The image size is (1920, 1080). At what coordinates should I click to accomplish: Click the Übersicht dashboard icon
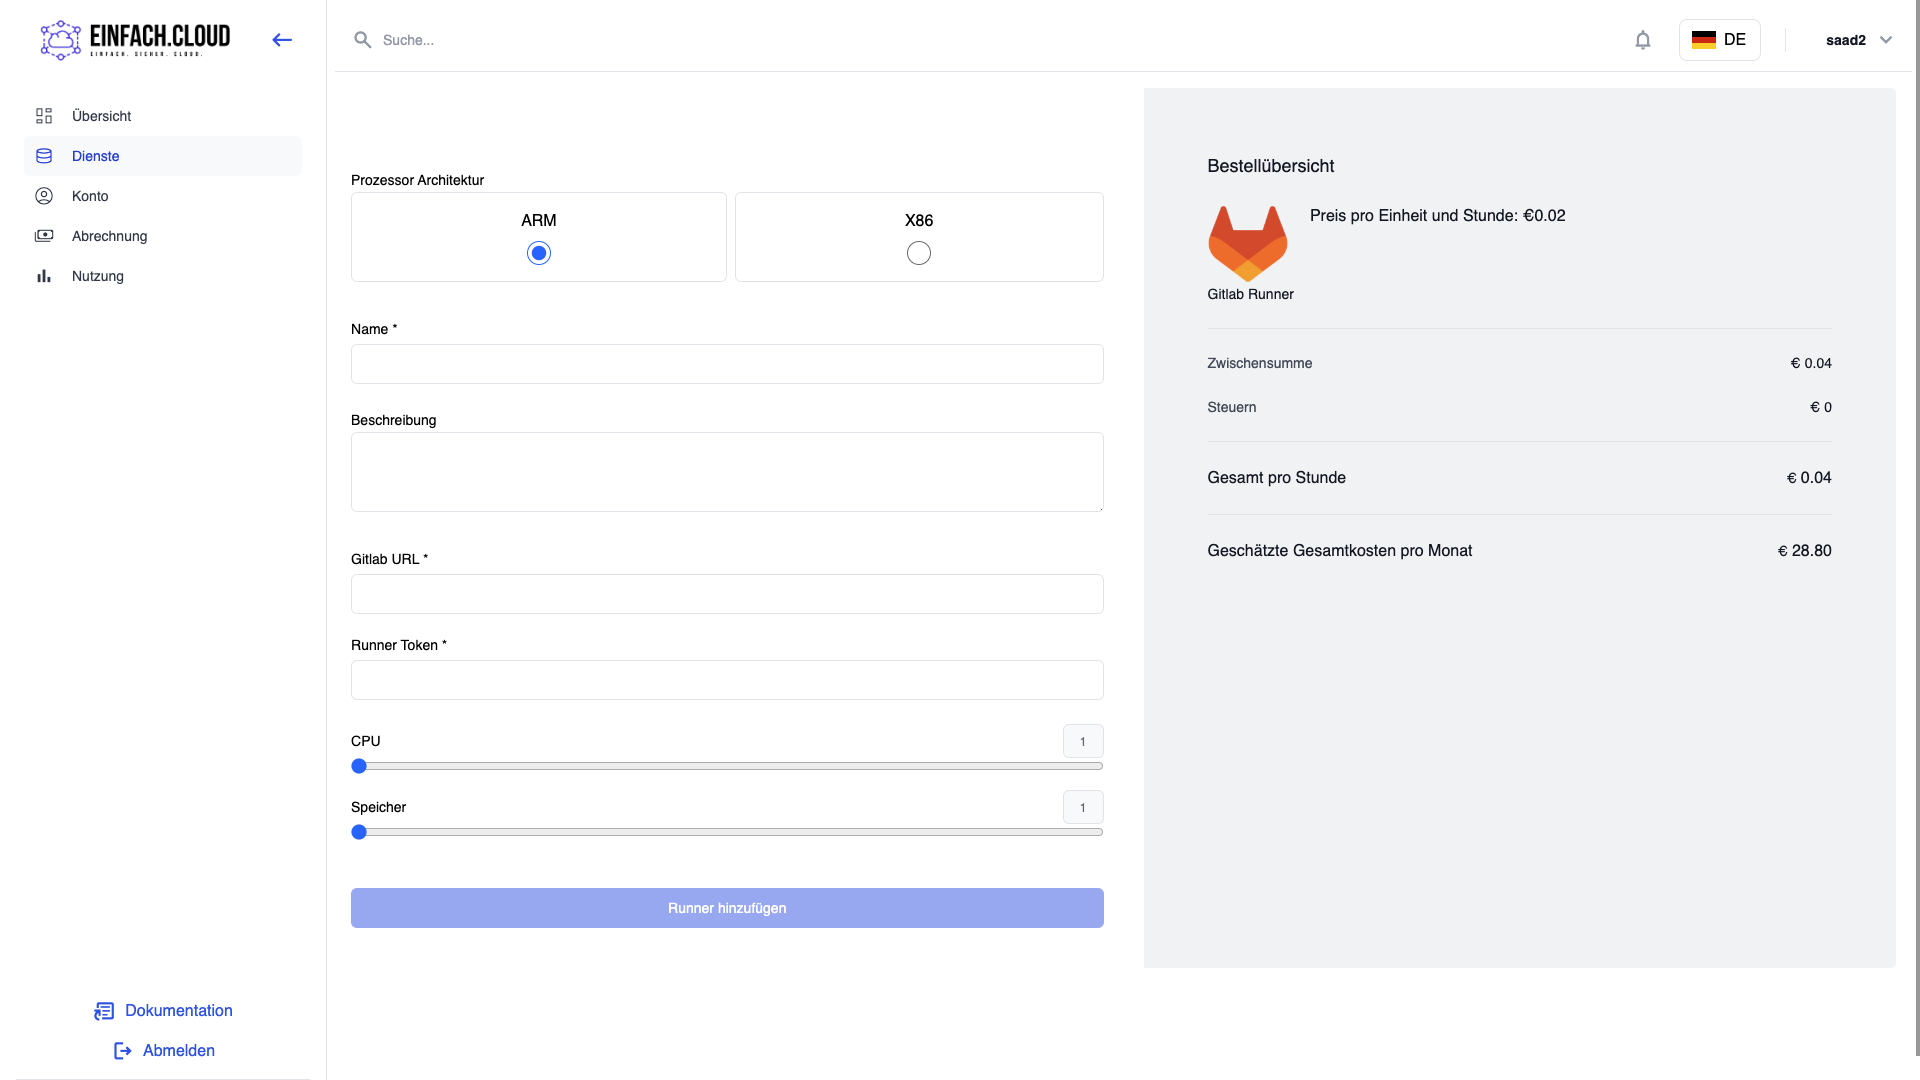[44, 116]
